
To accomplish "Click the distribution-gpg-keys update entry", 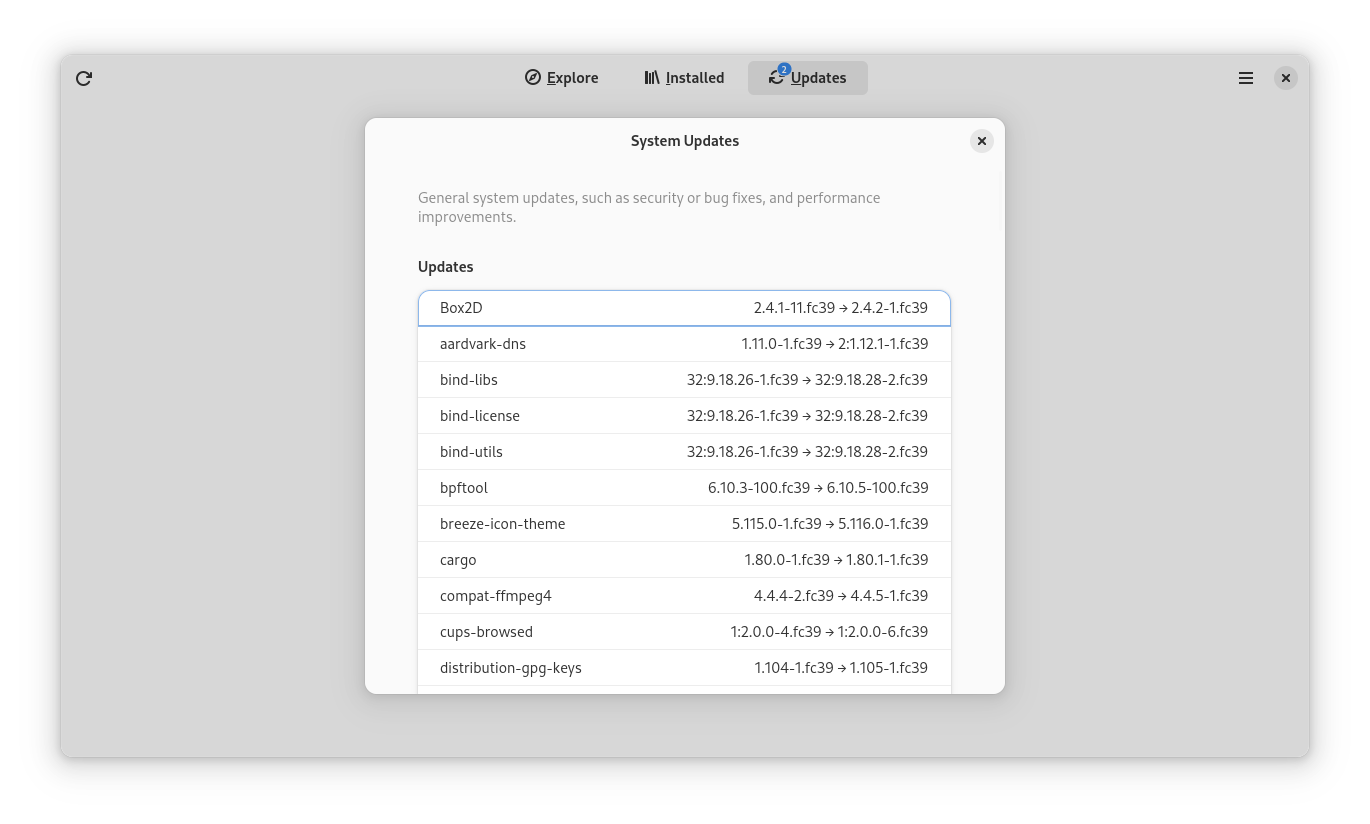I will pyautogui.click(x=684, y=668).
